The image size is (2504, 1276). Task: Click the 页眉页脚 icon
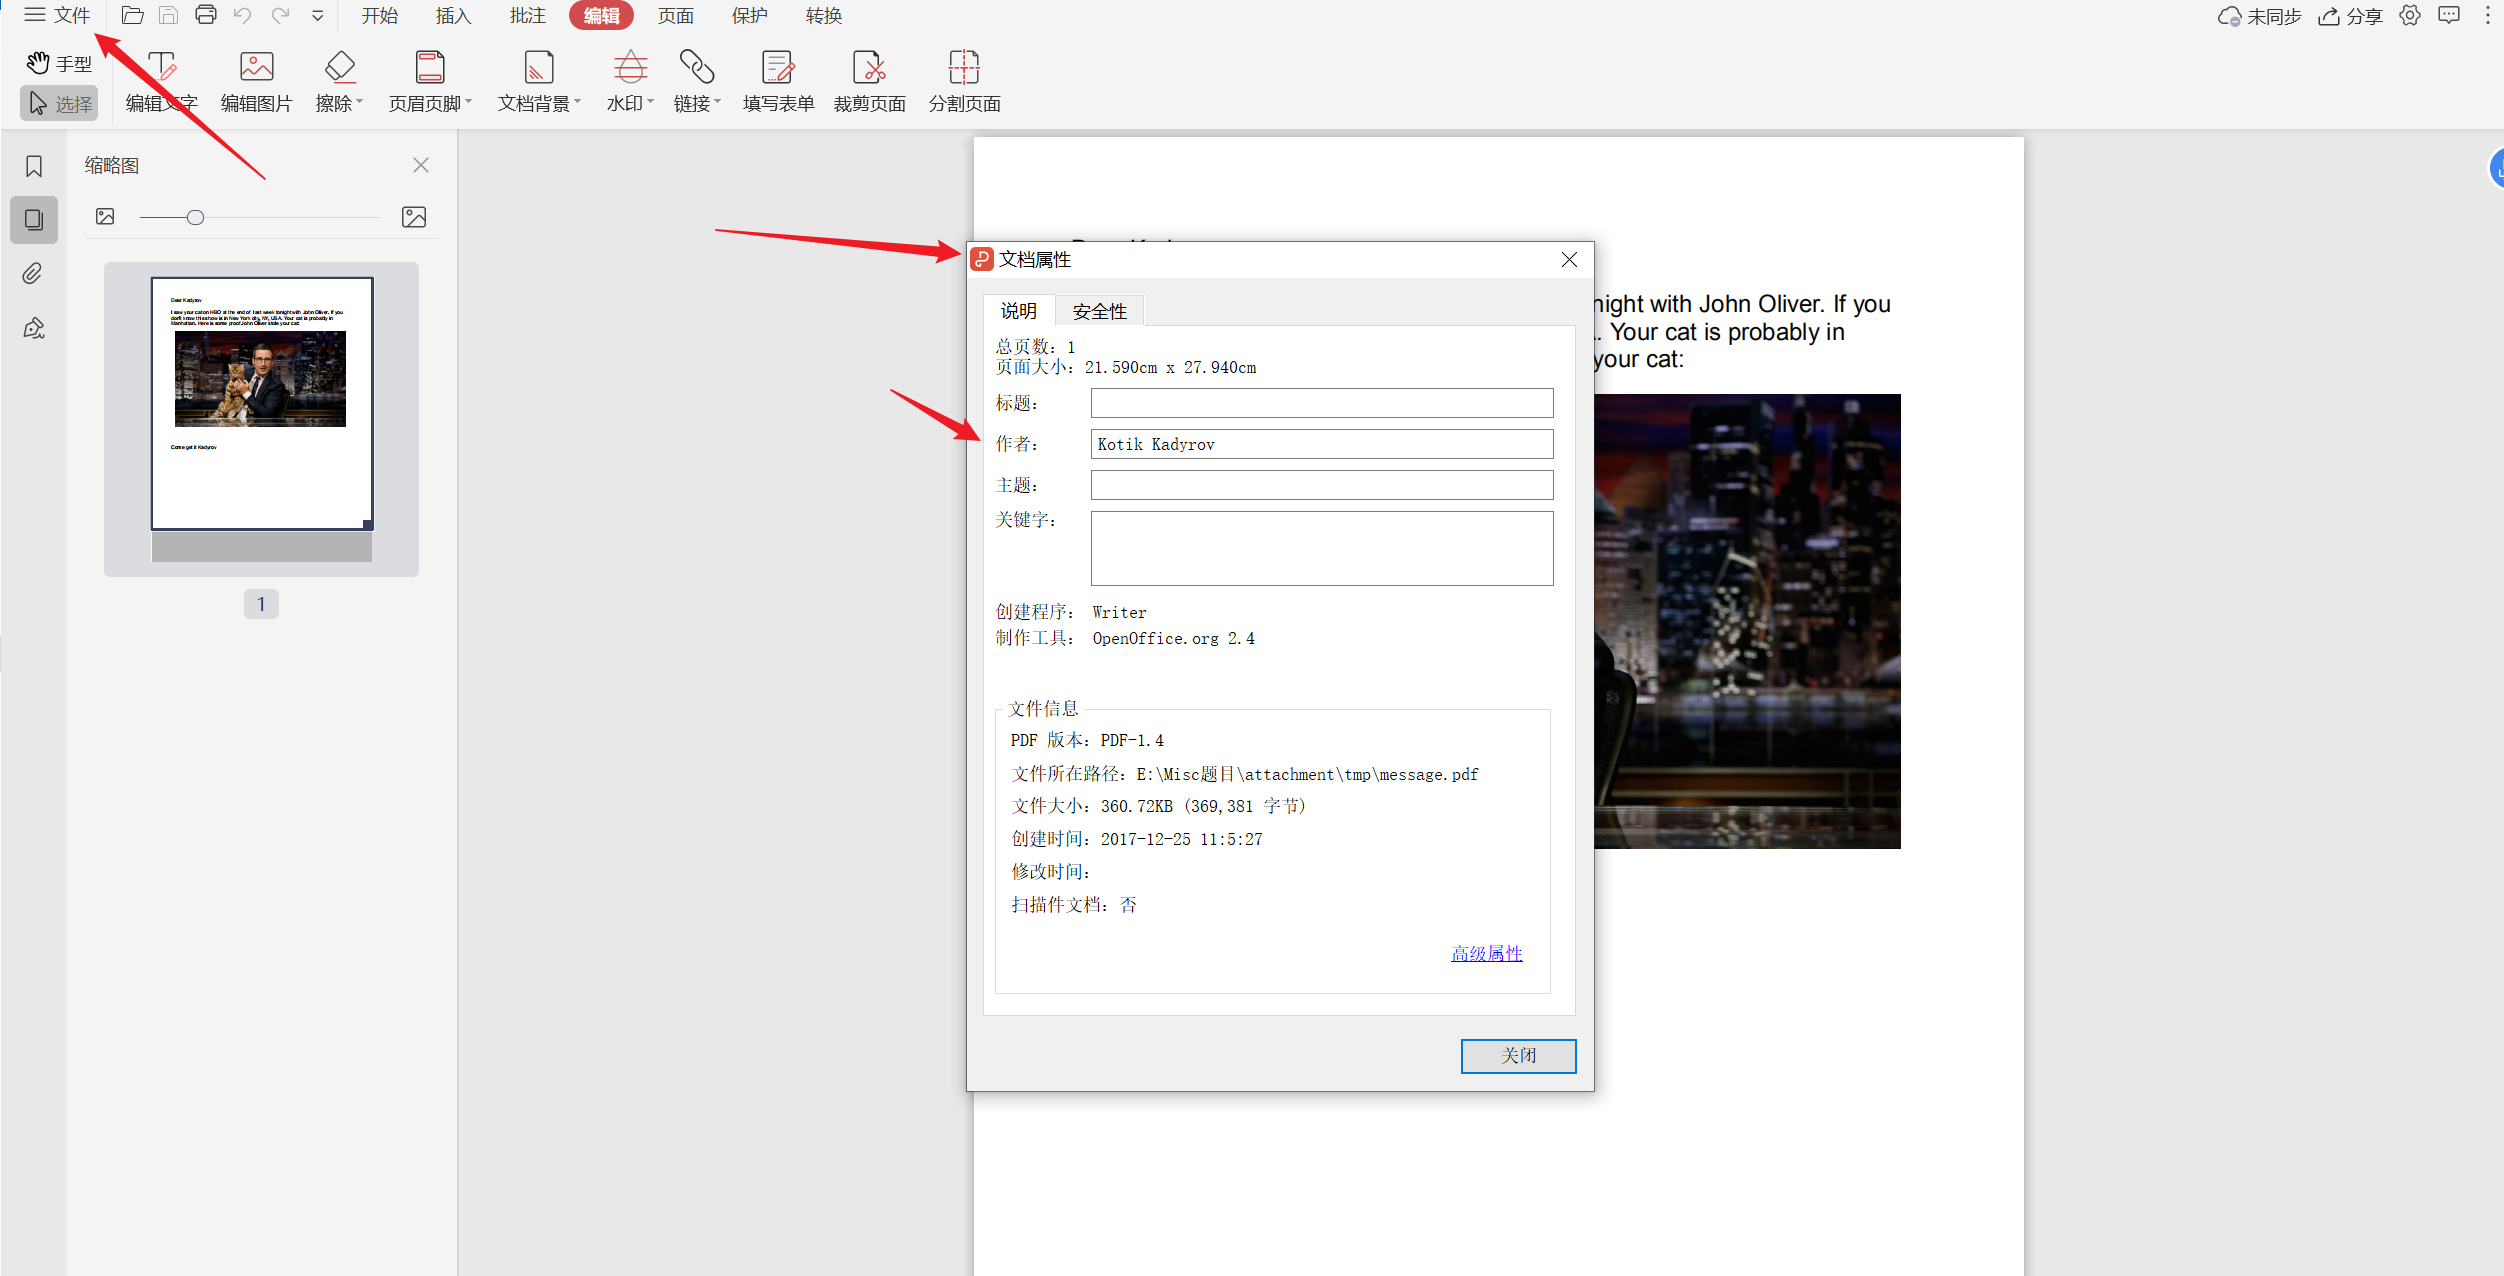pyautogui.click(x=430, y=67)
